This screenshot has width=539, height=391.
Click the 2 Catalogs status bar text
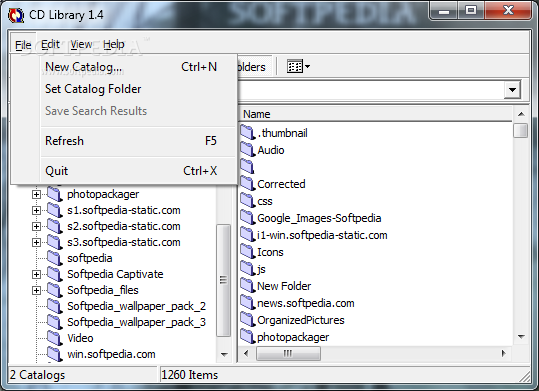[x=37, y=375]
